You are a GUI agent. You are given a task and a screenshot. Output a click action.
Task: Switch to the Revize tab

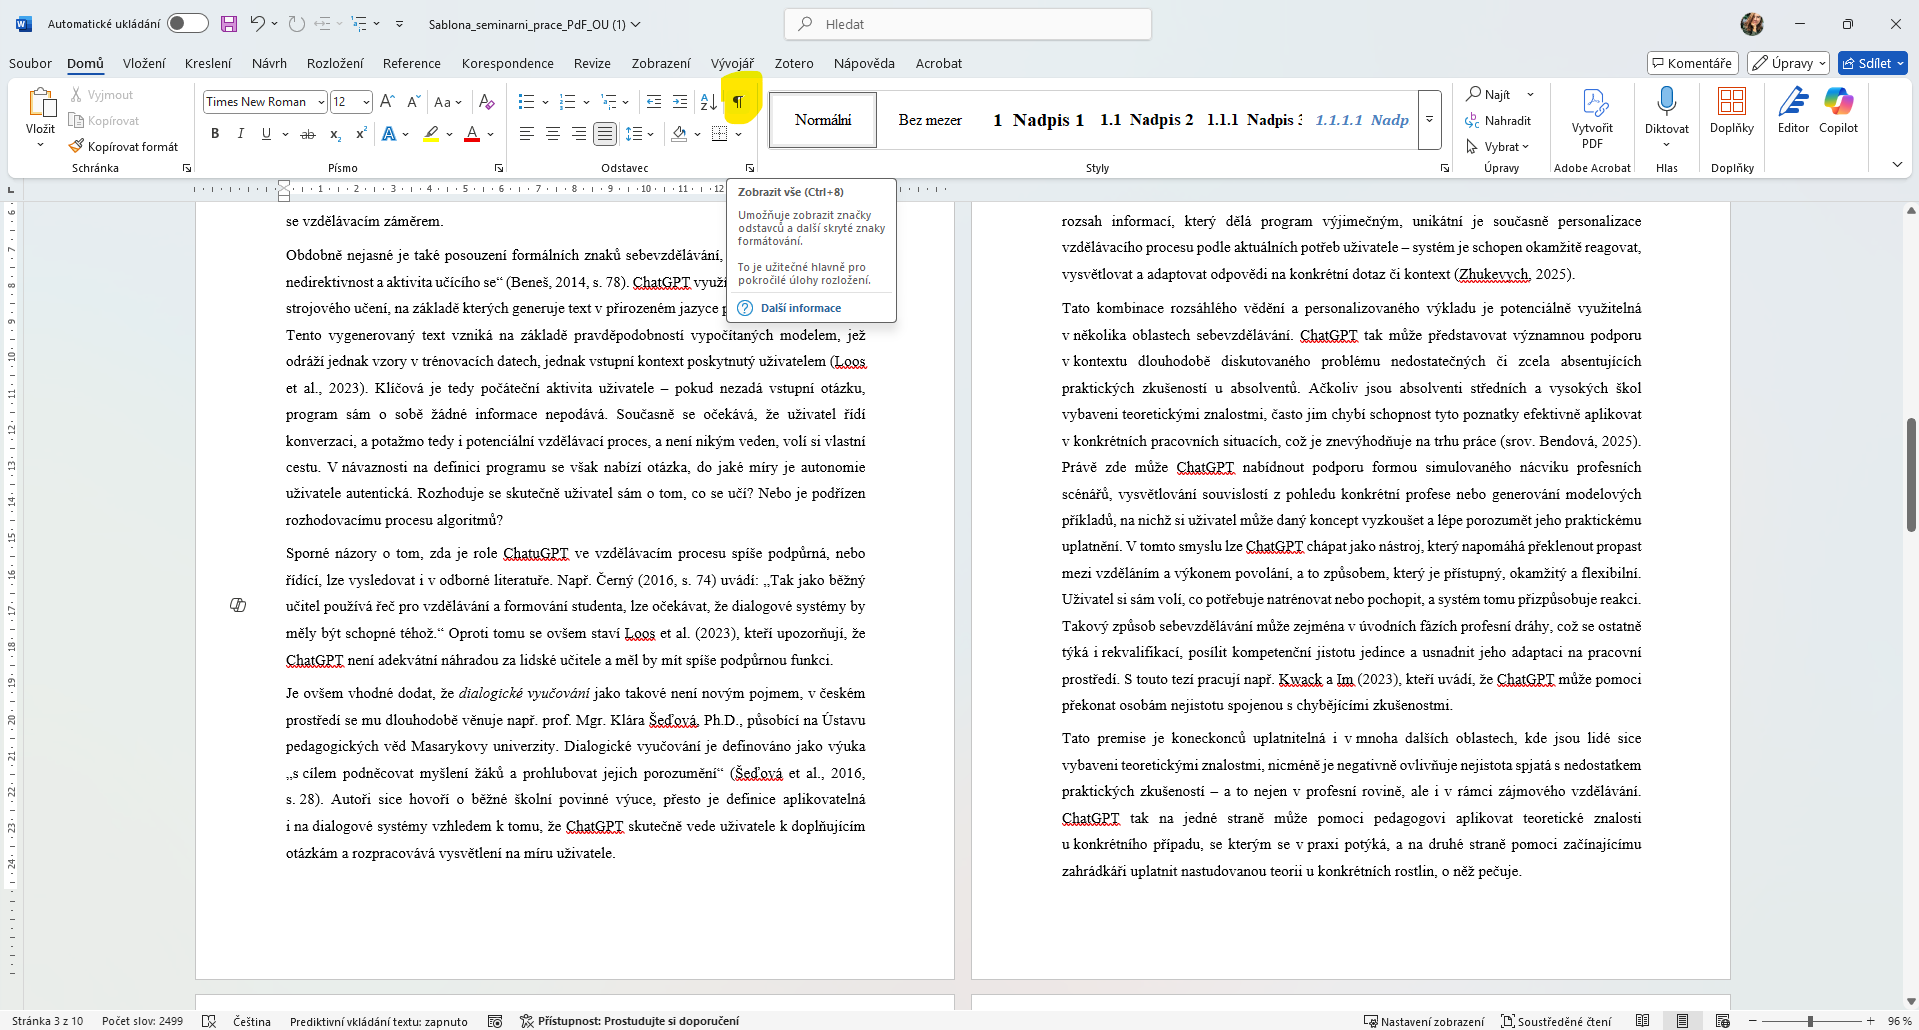click(x=592, y=63)
